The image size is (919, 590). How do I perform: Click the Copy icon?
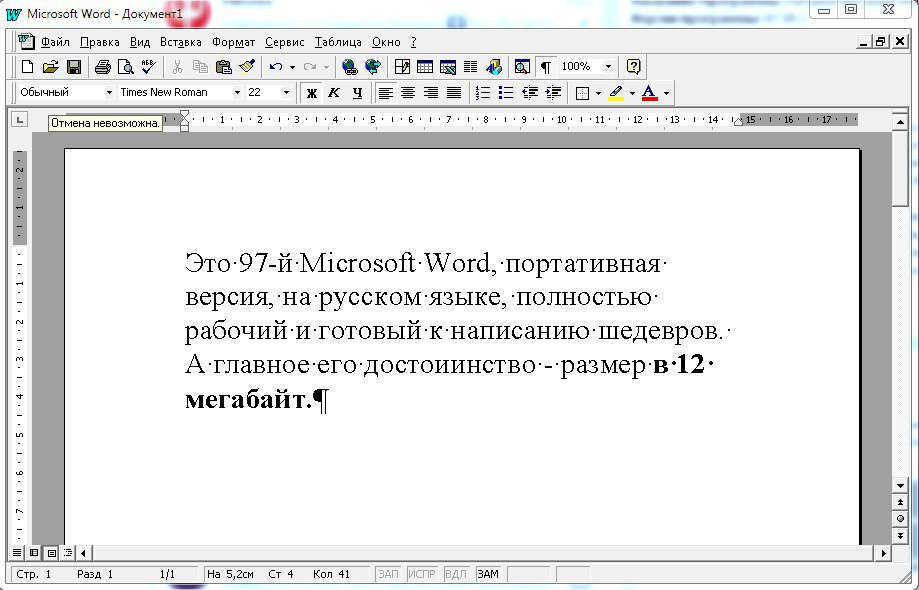(x=200, y=67)
